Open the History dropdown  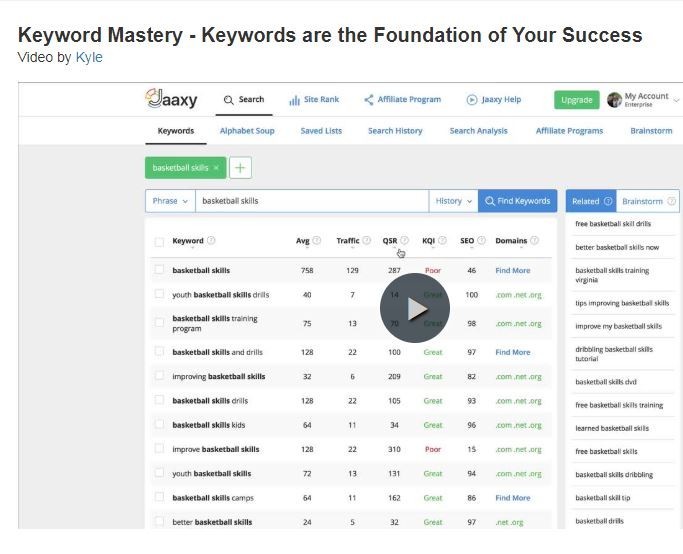[x=453, y=201]
